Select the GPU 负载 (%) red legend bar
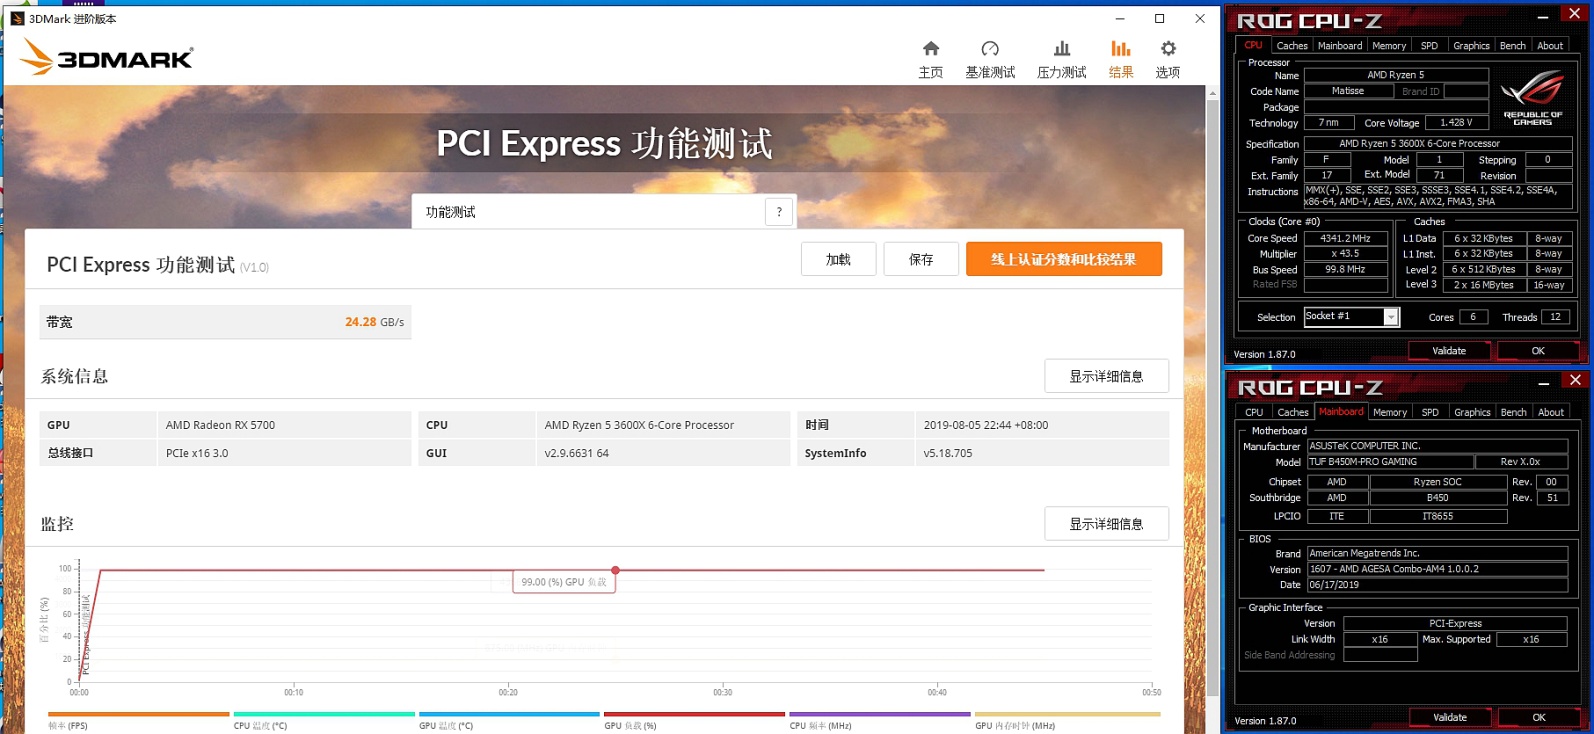The image size is (1594, 734). 694,714
